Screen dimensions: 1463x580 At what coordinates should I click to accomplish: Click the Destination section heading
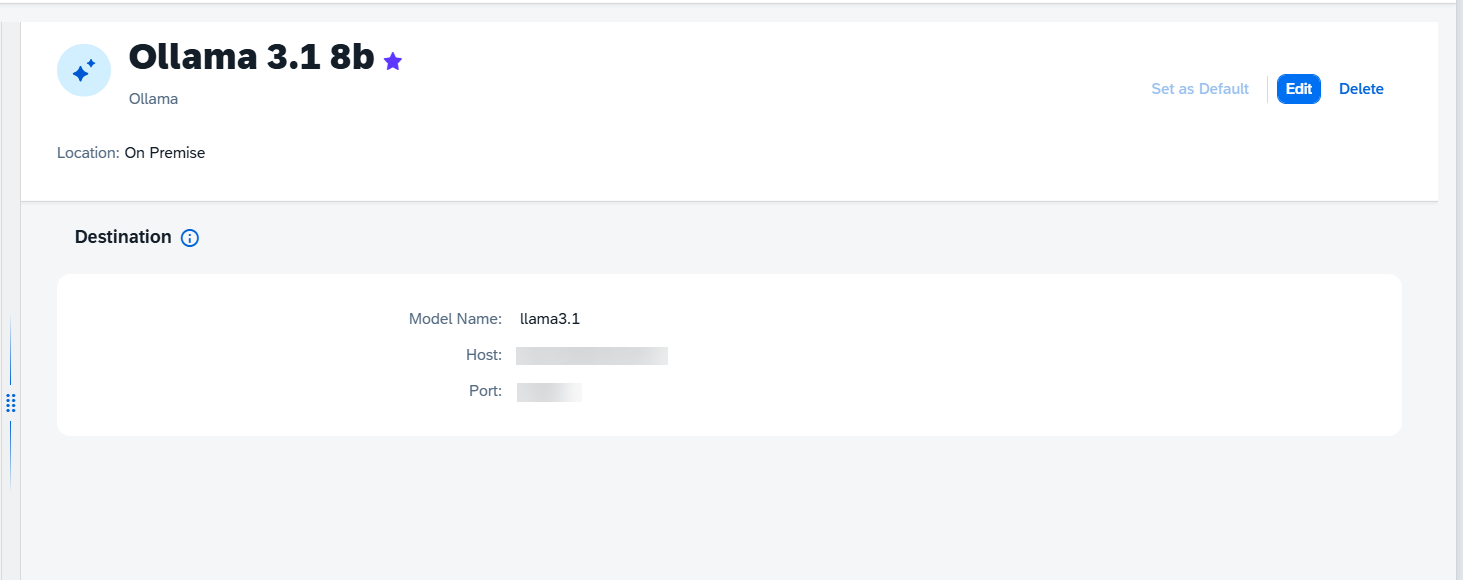[x=123, y=237]
